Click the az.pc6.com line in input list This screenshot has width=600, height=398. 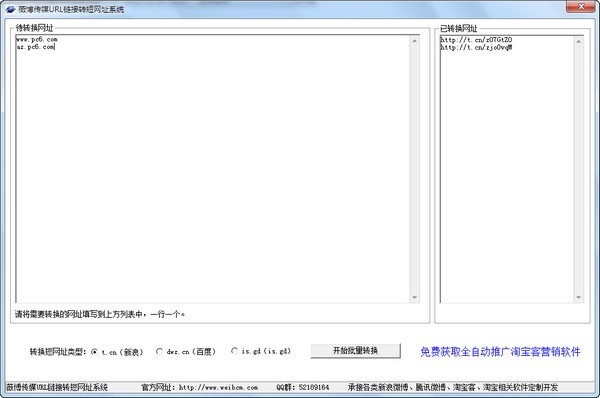coord(36,47)
